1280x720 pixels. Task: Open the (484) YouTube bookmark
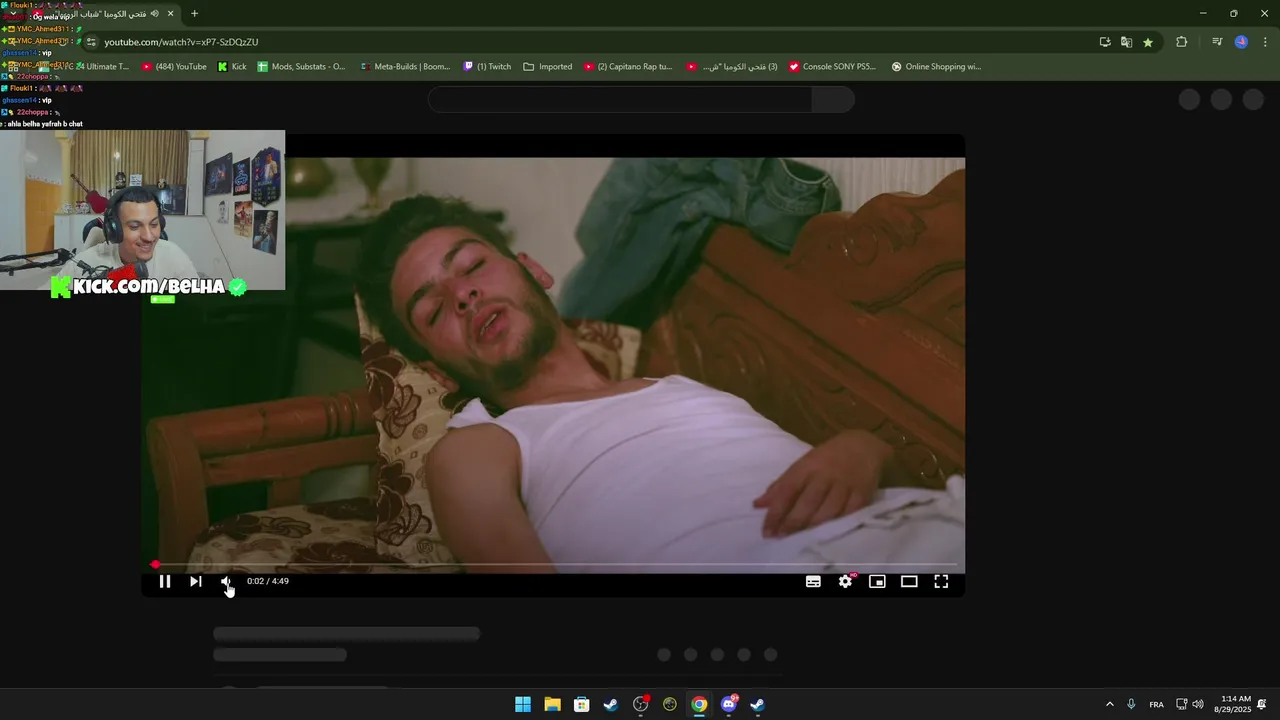tap(174, 67)
